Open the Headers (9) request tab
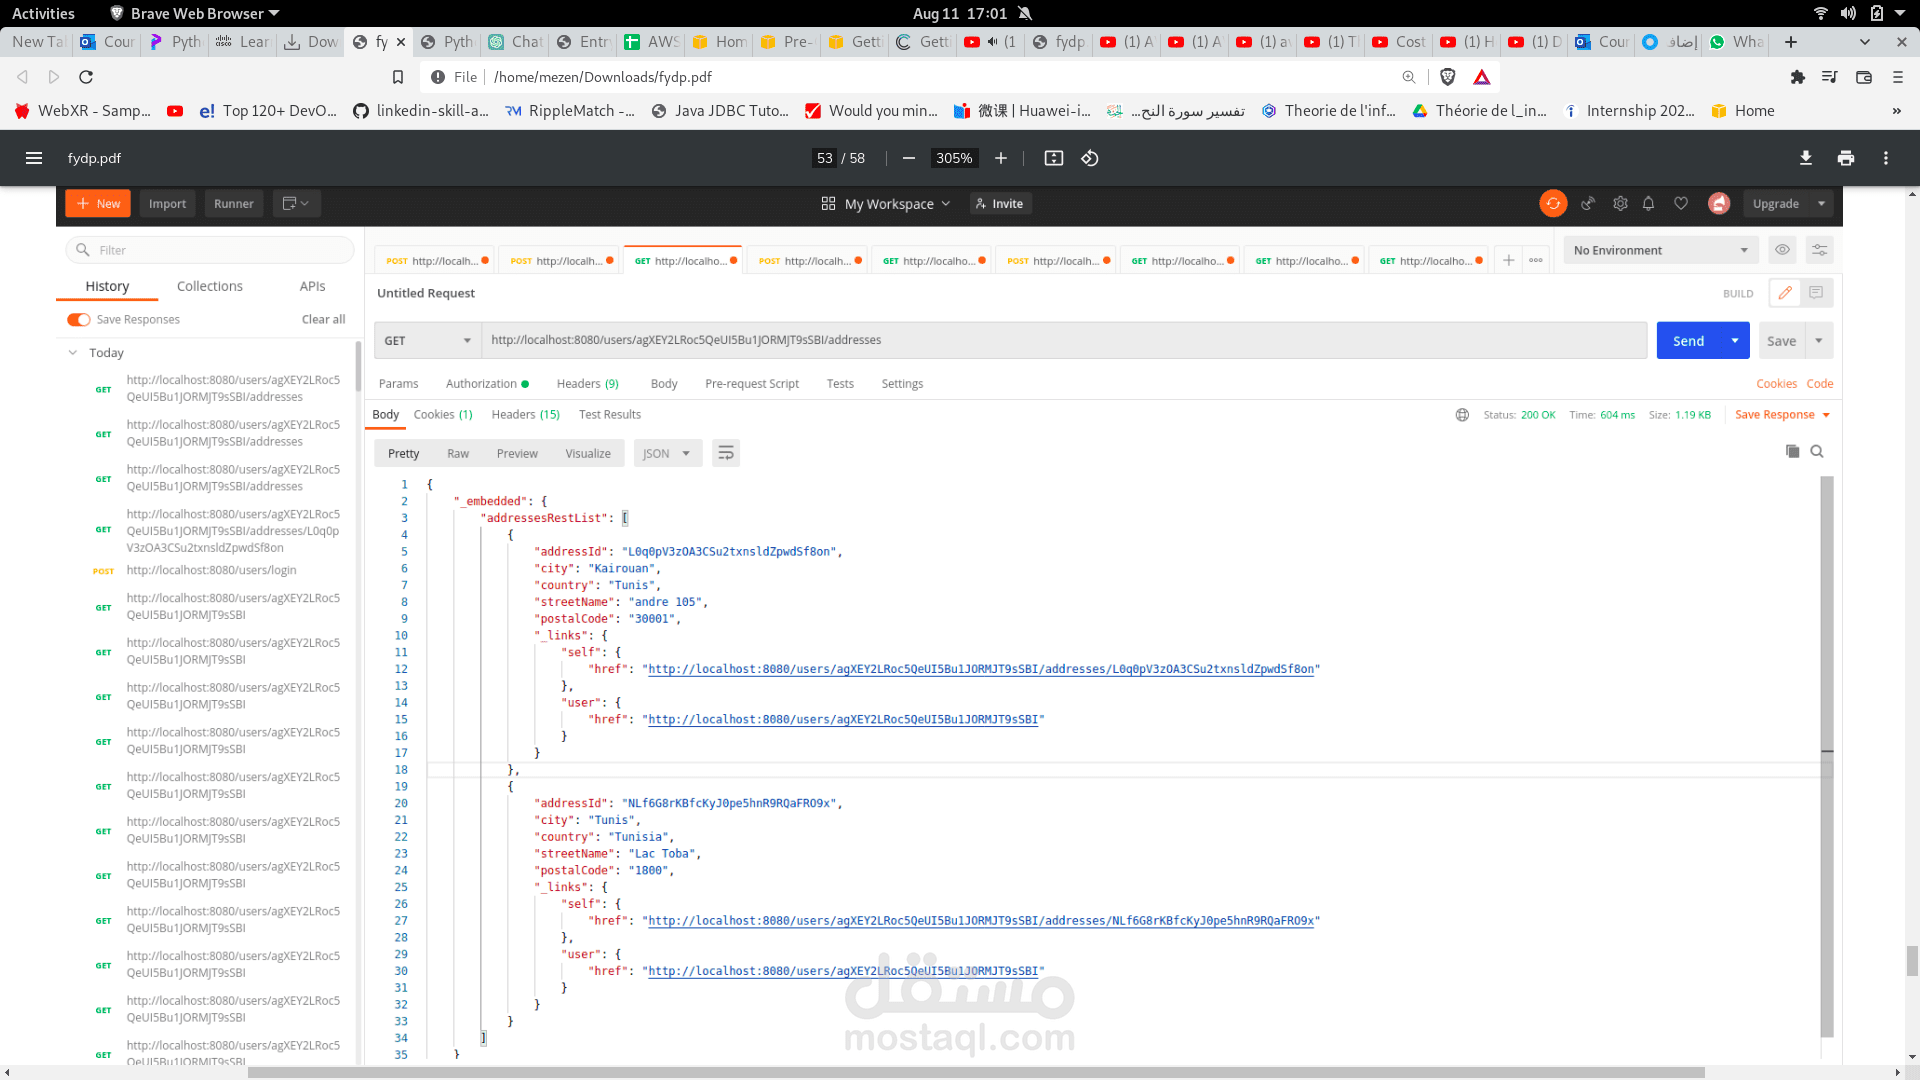Image resolution: width=1920 pixels, height=1080 pixels. [x=587, y=384]
